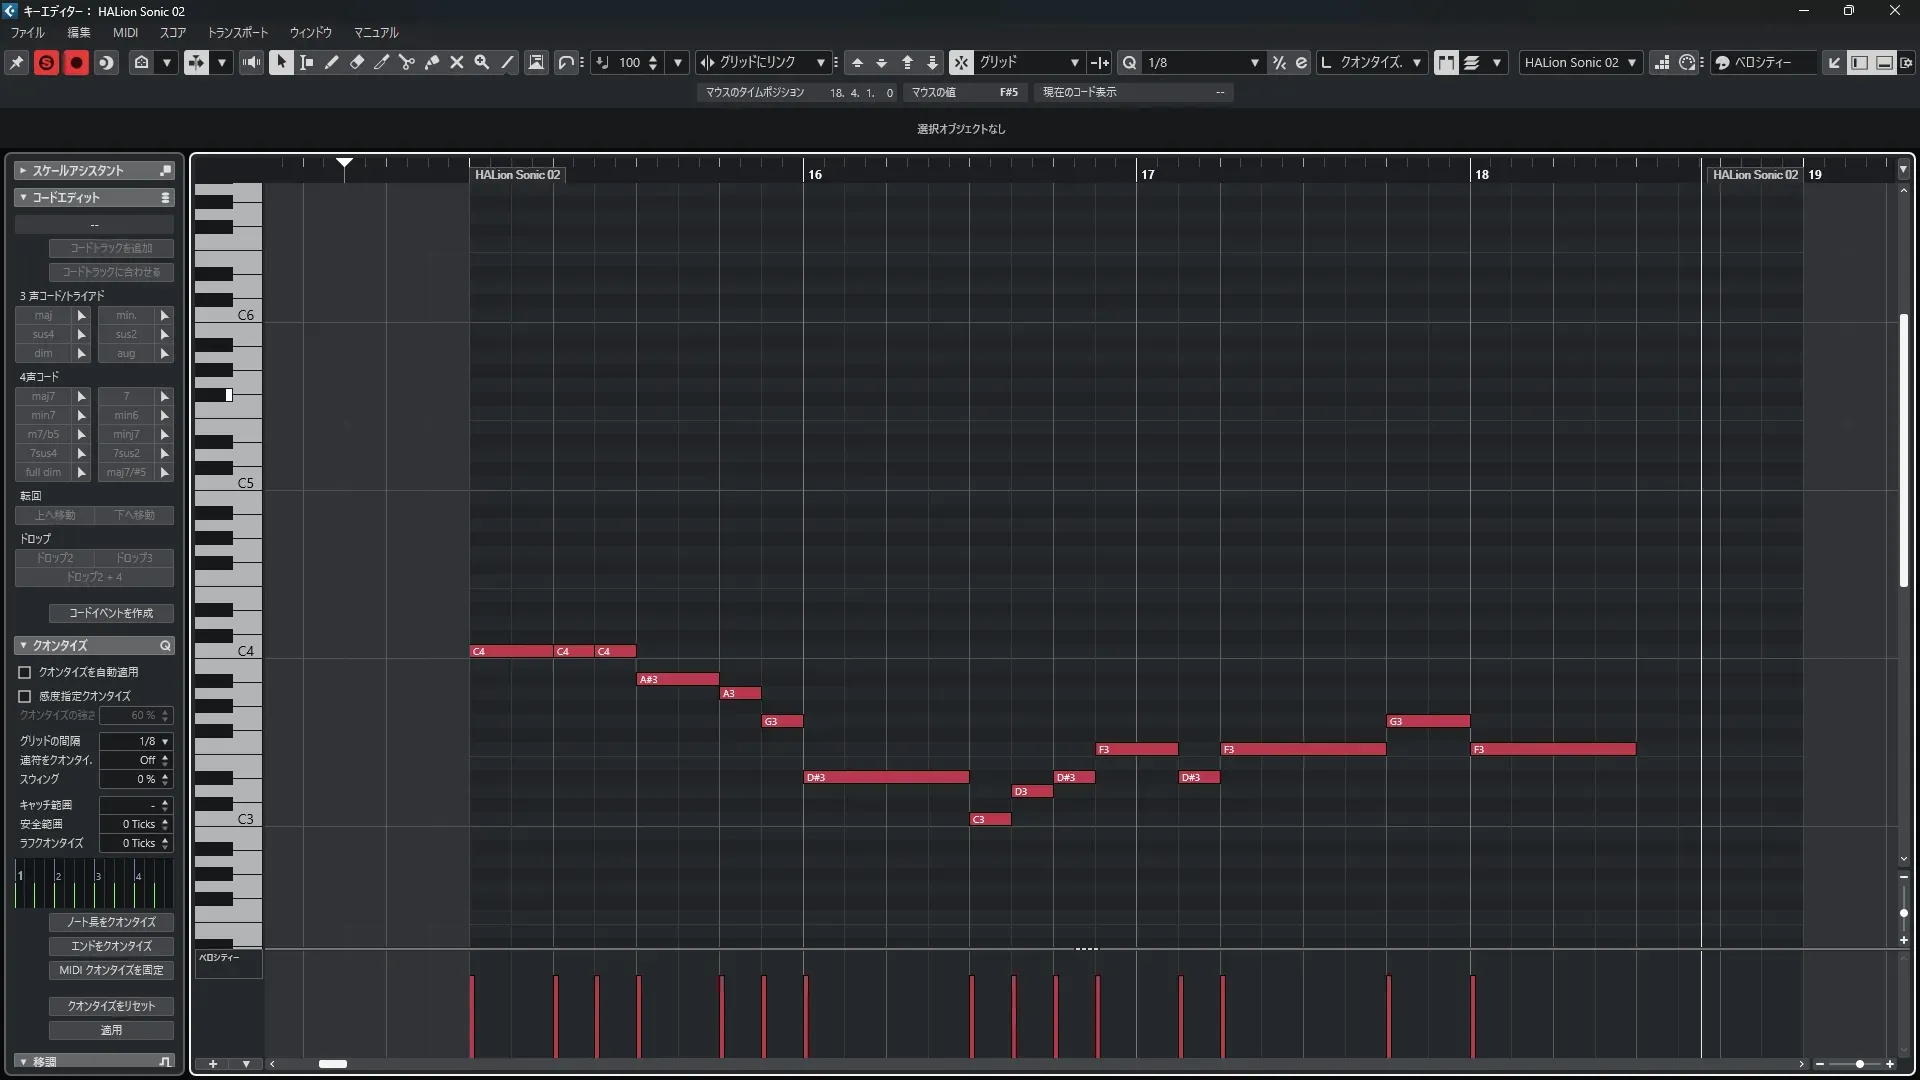
Task: Select the Draw pencil tool
Action: tap(332, 62)
